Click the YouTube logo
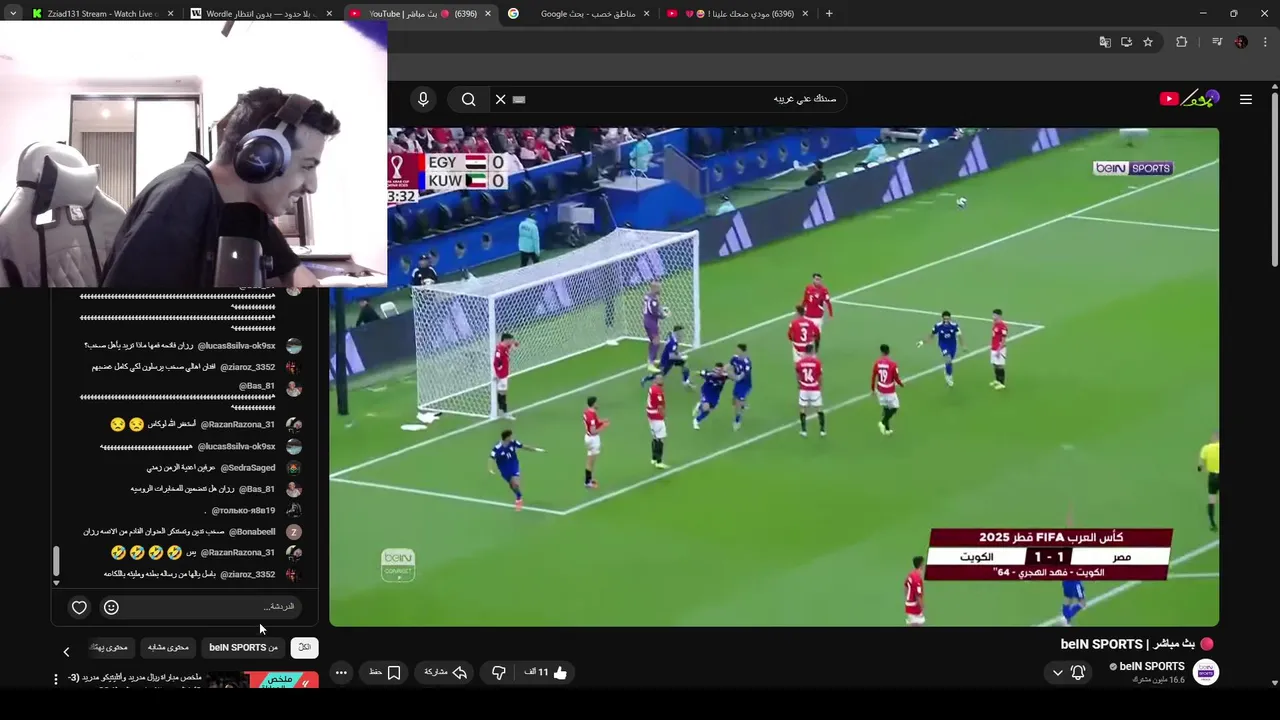The image size is (1280, 720). (x=1189, y=98)
